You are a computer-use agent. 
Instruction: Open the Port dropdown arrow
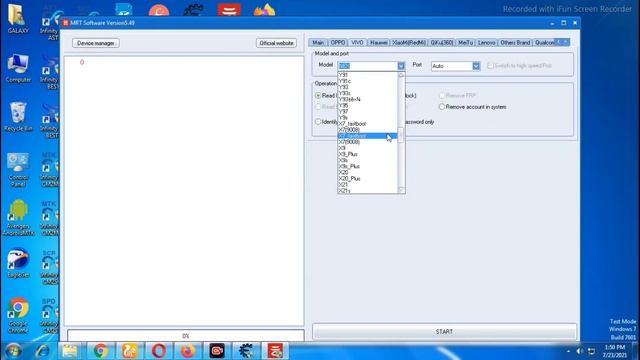click(476, 66)
